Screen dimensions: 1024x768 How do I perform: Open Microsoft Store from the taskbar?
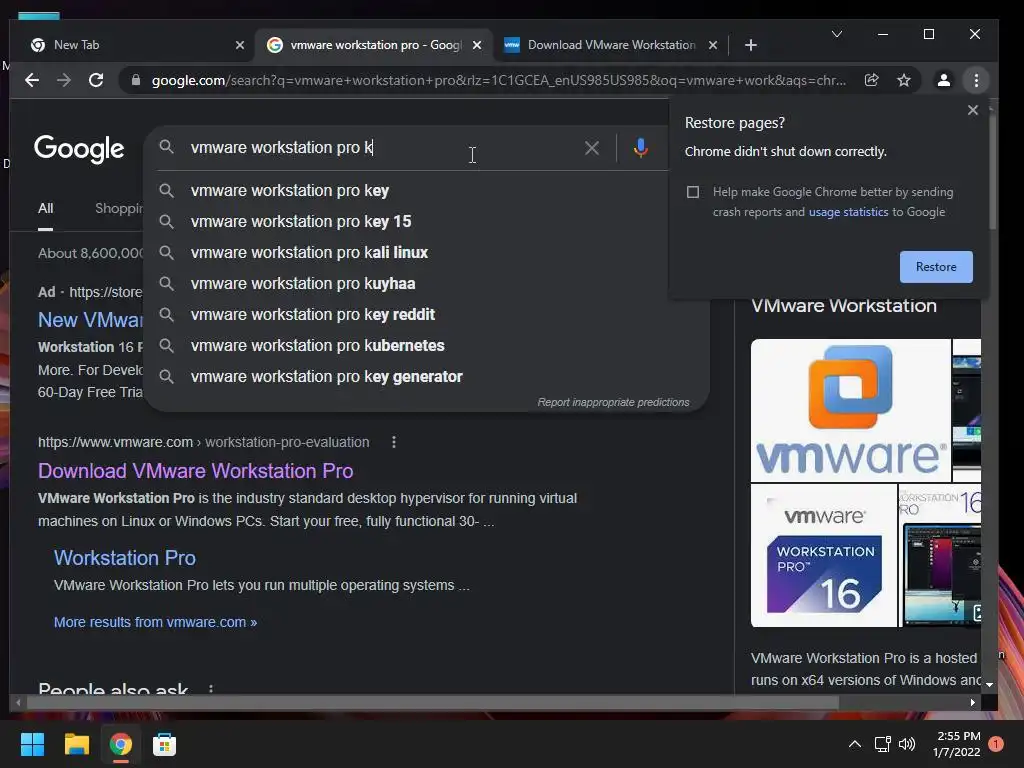click(x=165, y=744)
